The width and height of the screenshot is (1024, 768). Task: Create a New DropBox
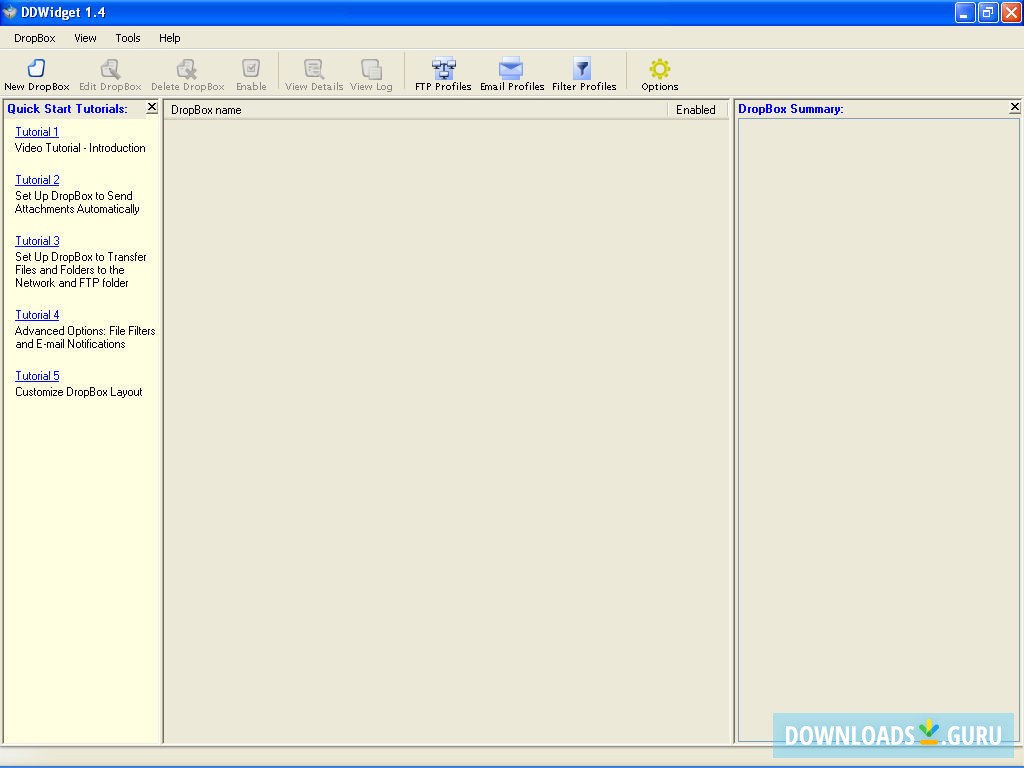point(36,72)
